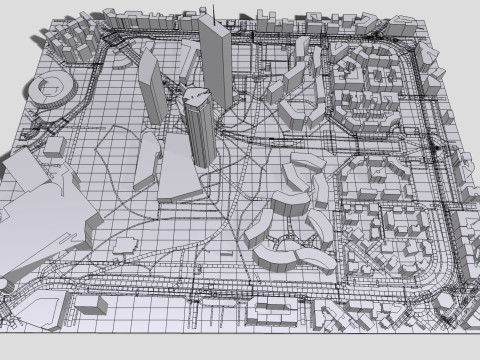Select the slanted-roof tower beside the tallest skyscraper

coord(152,88)
